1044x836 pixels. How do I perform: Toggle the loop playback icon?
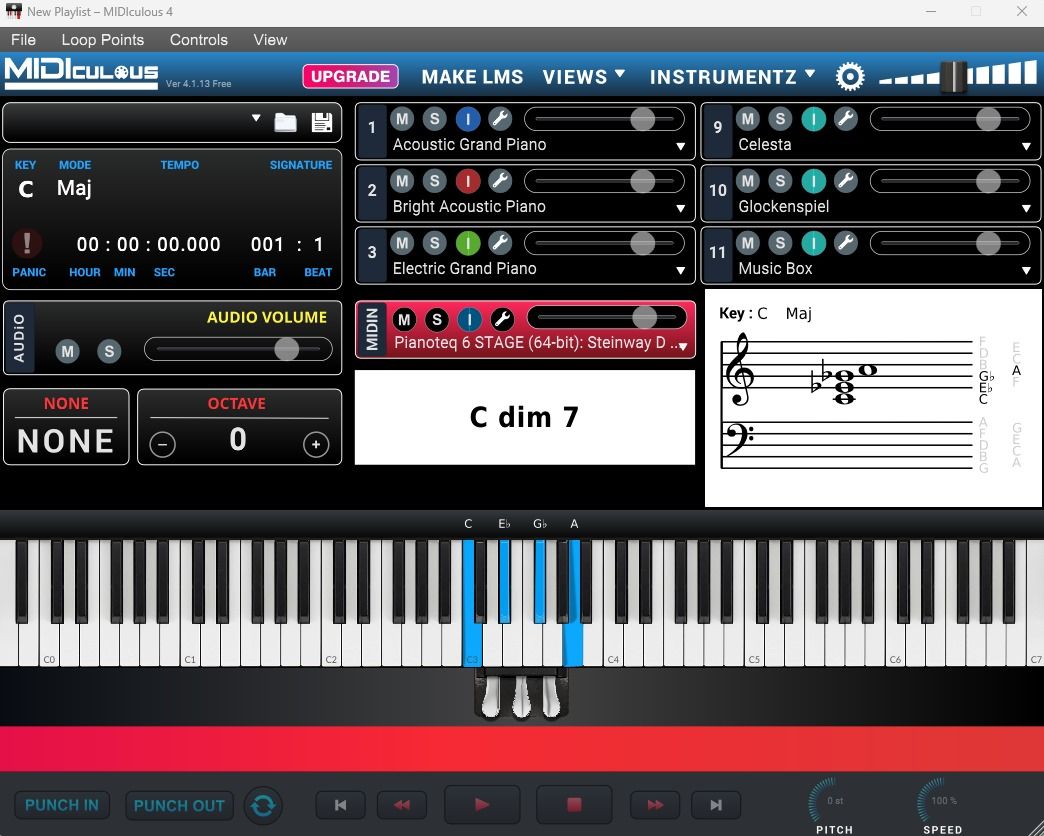[263, 805]
